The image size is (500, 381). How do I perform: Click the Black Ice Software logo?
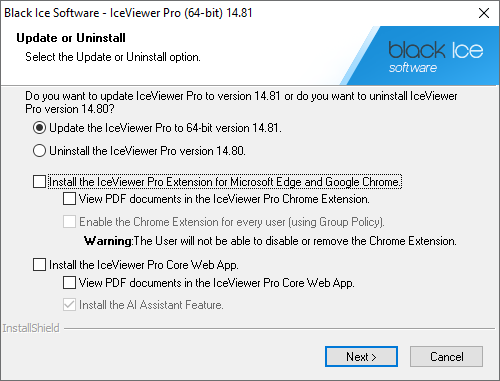(x=435, y=57)
